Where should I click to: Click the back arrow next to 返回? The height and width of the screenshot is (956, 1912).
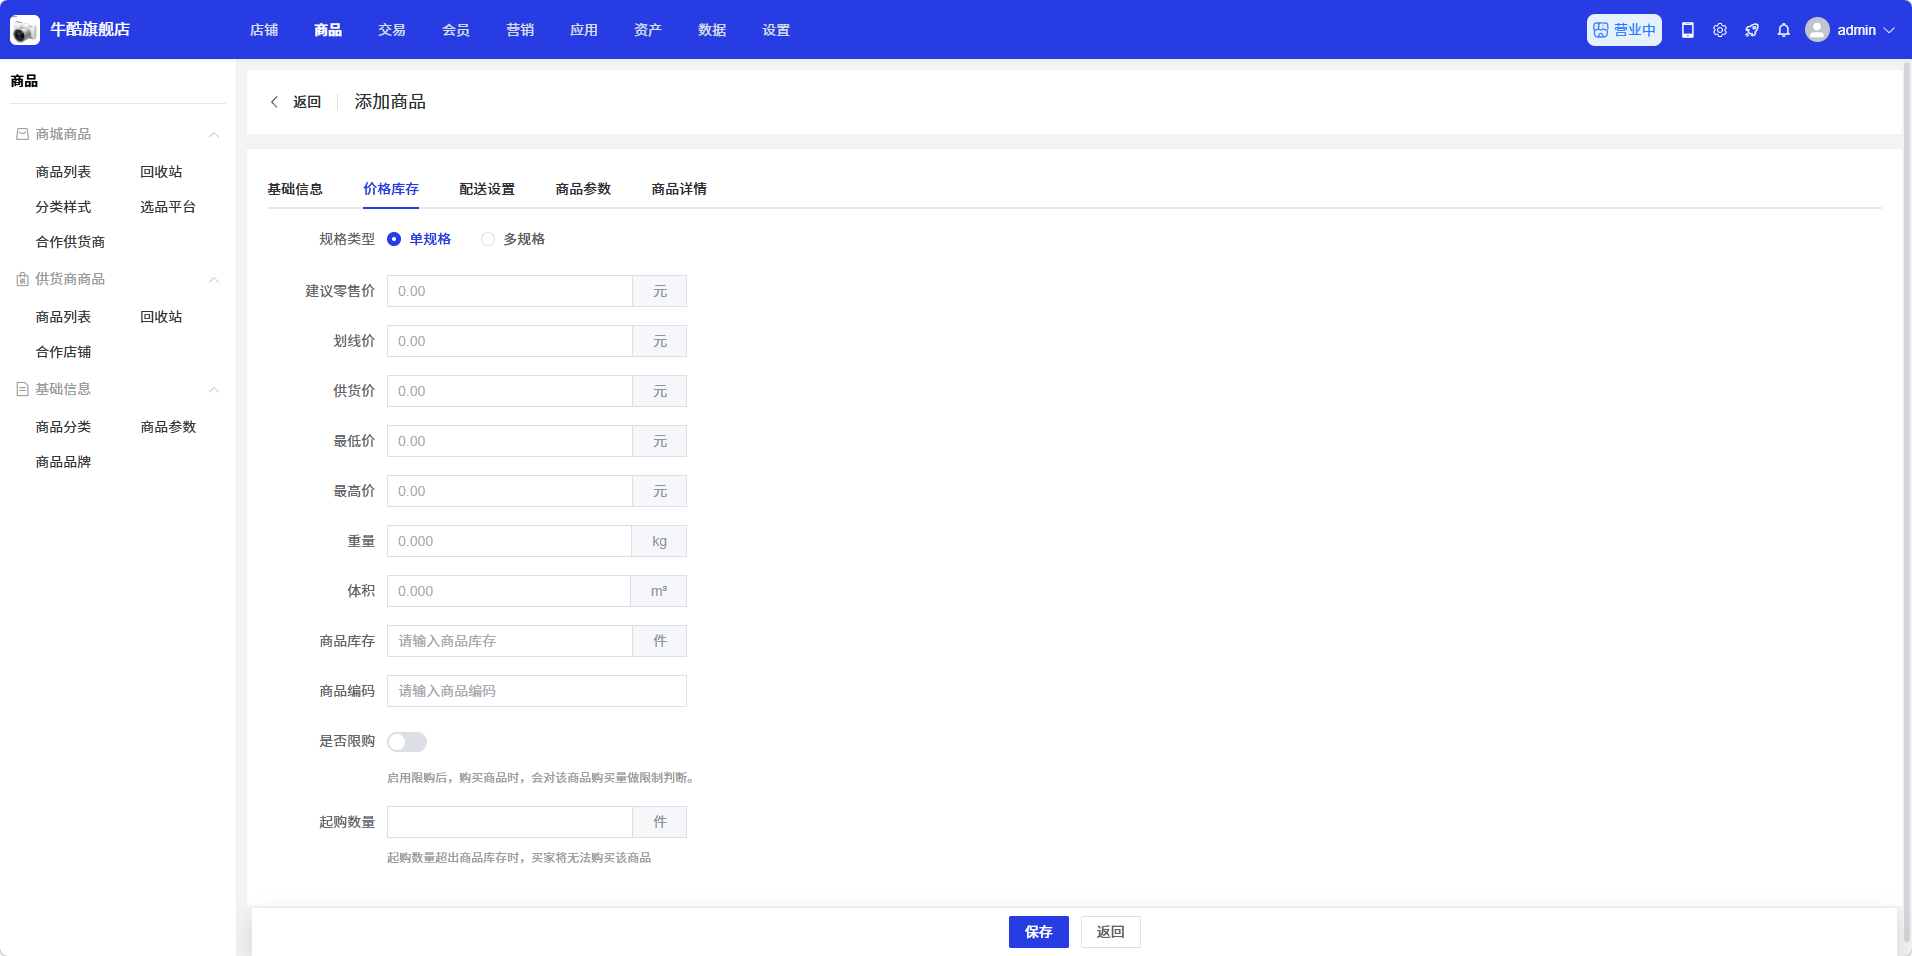[274, 102]
